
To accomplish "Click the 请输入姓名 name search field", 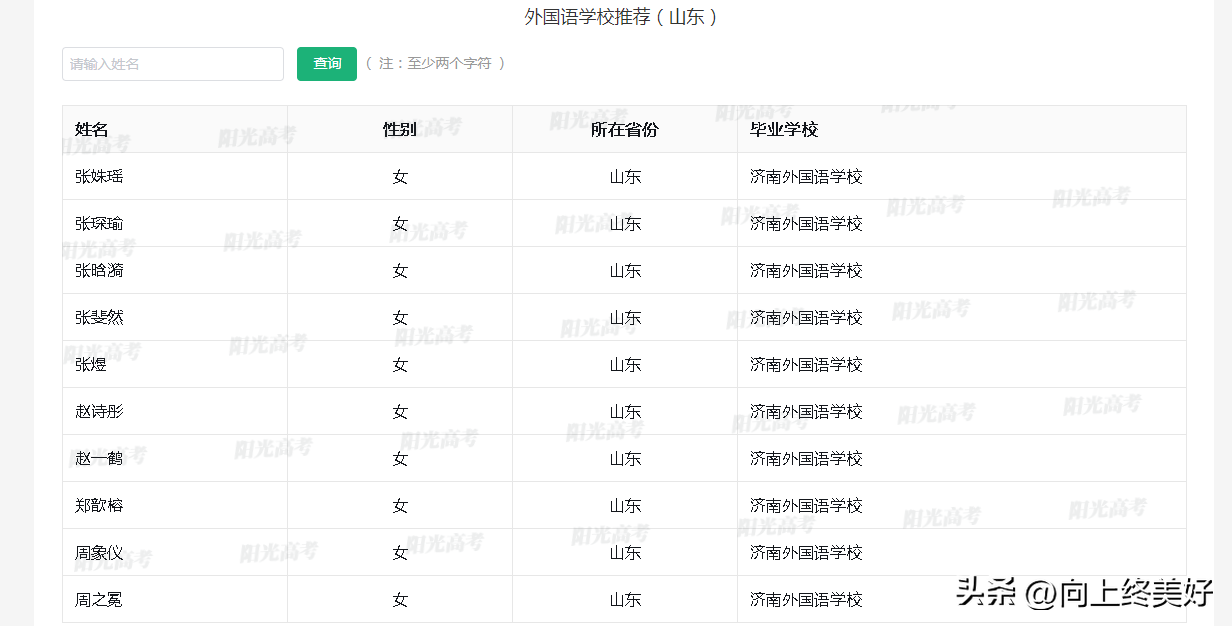I will pos(172,64).
